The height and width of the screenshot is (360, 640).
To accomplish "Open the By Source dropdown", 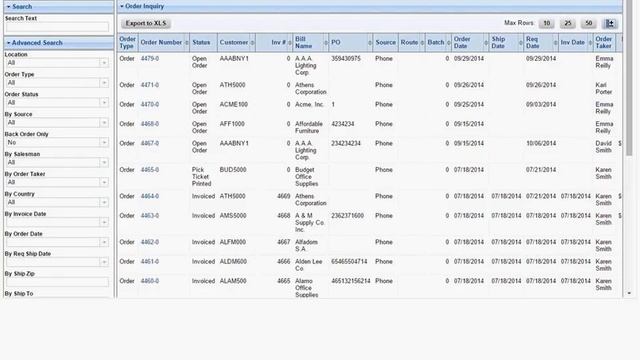I will pyautogui.click(x=104, y=122).
